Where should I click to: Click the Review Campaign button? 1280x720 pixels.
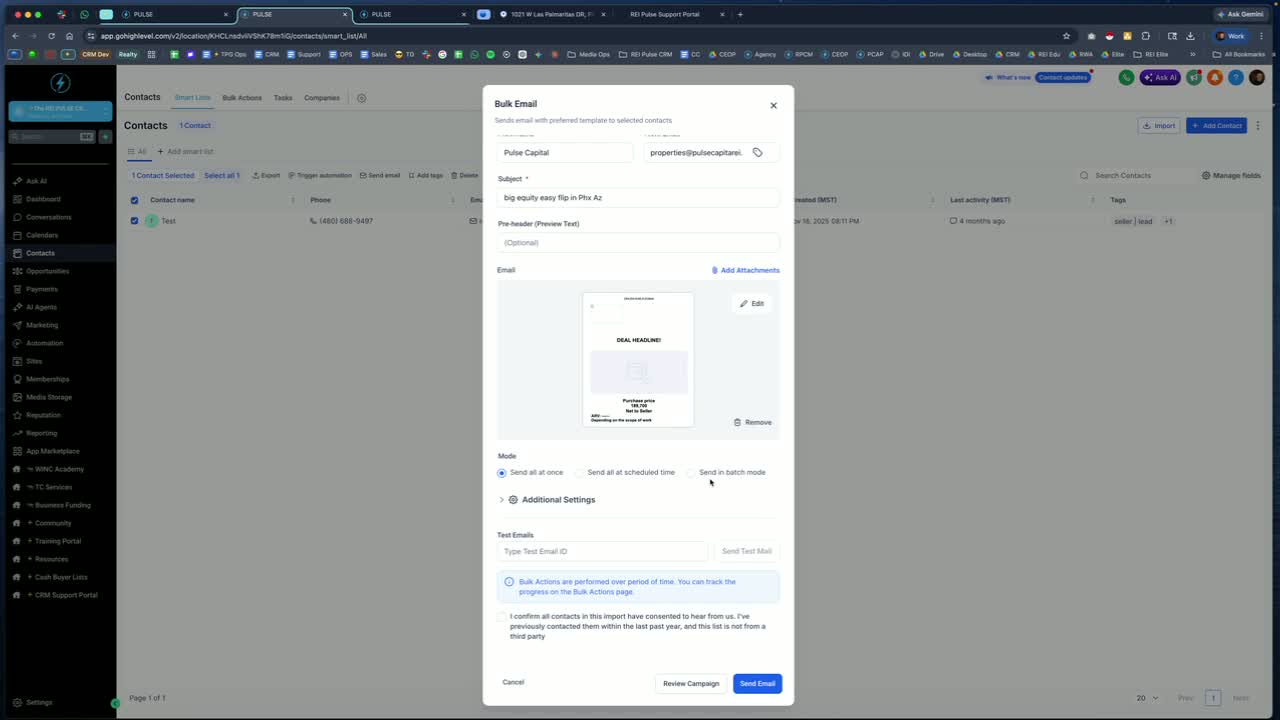(x=691, y=684)
